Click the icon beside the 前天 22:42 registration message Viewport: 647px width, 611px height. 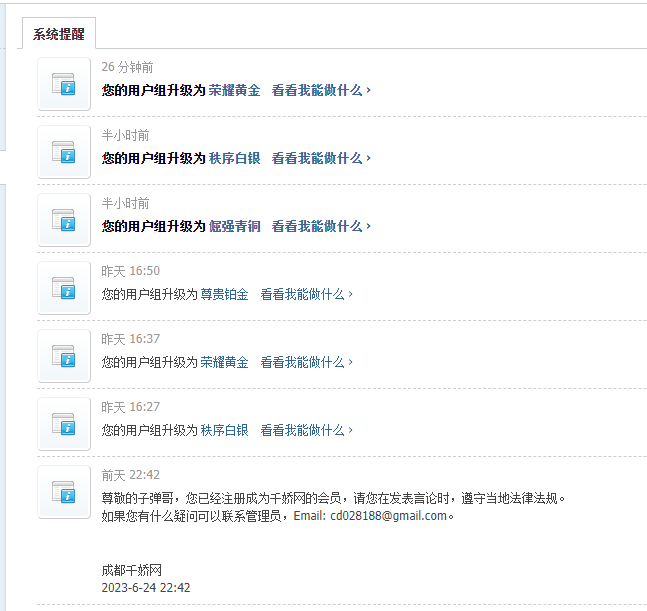[x=64, y=492]
